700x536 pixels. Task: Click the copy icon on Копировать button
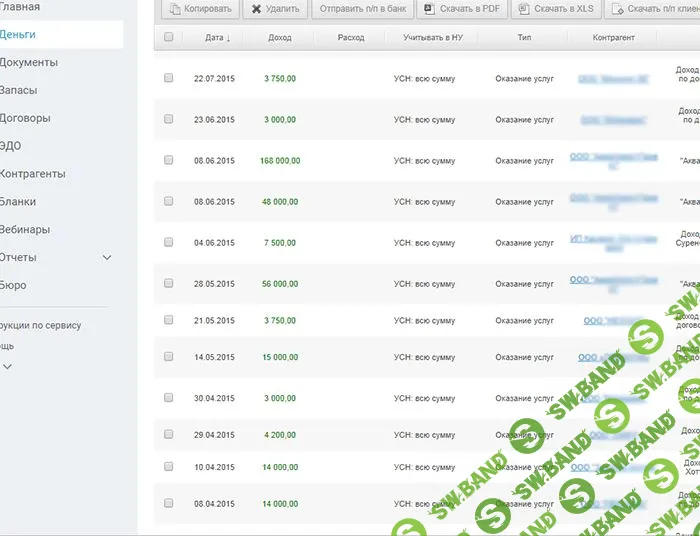(x=174, y=9)
